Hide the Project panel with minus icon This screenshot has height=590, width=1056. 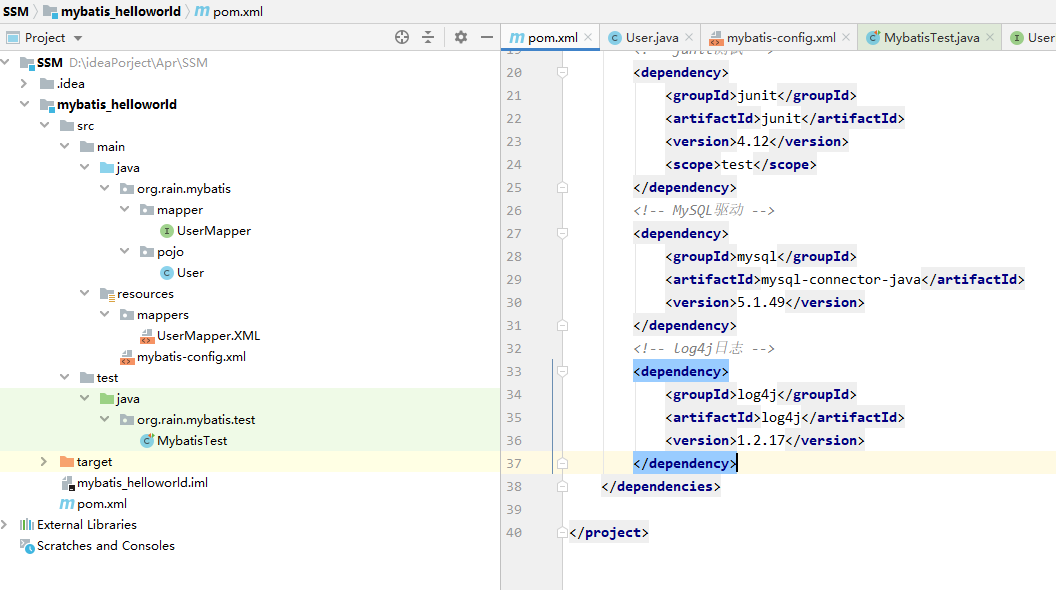(487, 38)
